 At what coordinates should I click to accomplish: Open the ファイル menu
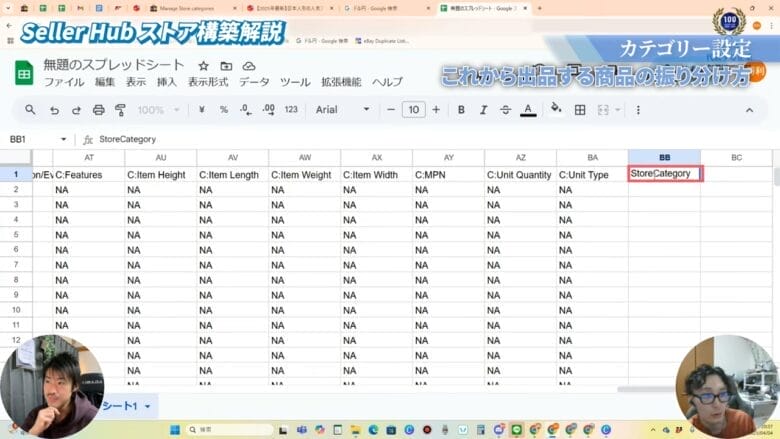tap(64, 82)
